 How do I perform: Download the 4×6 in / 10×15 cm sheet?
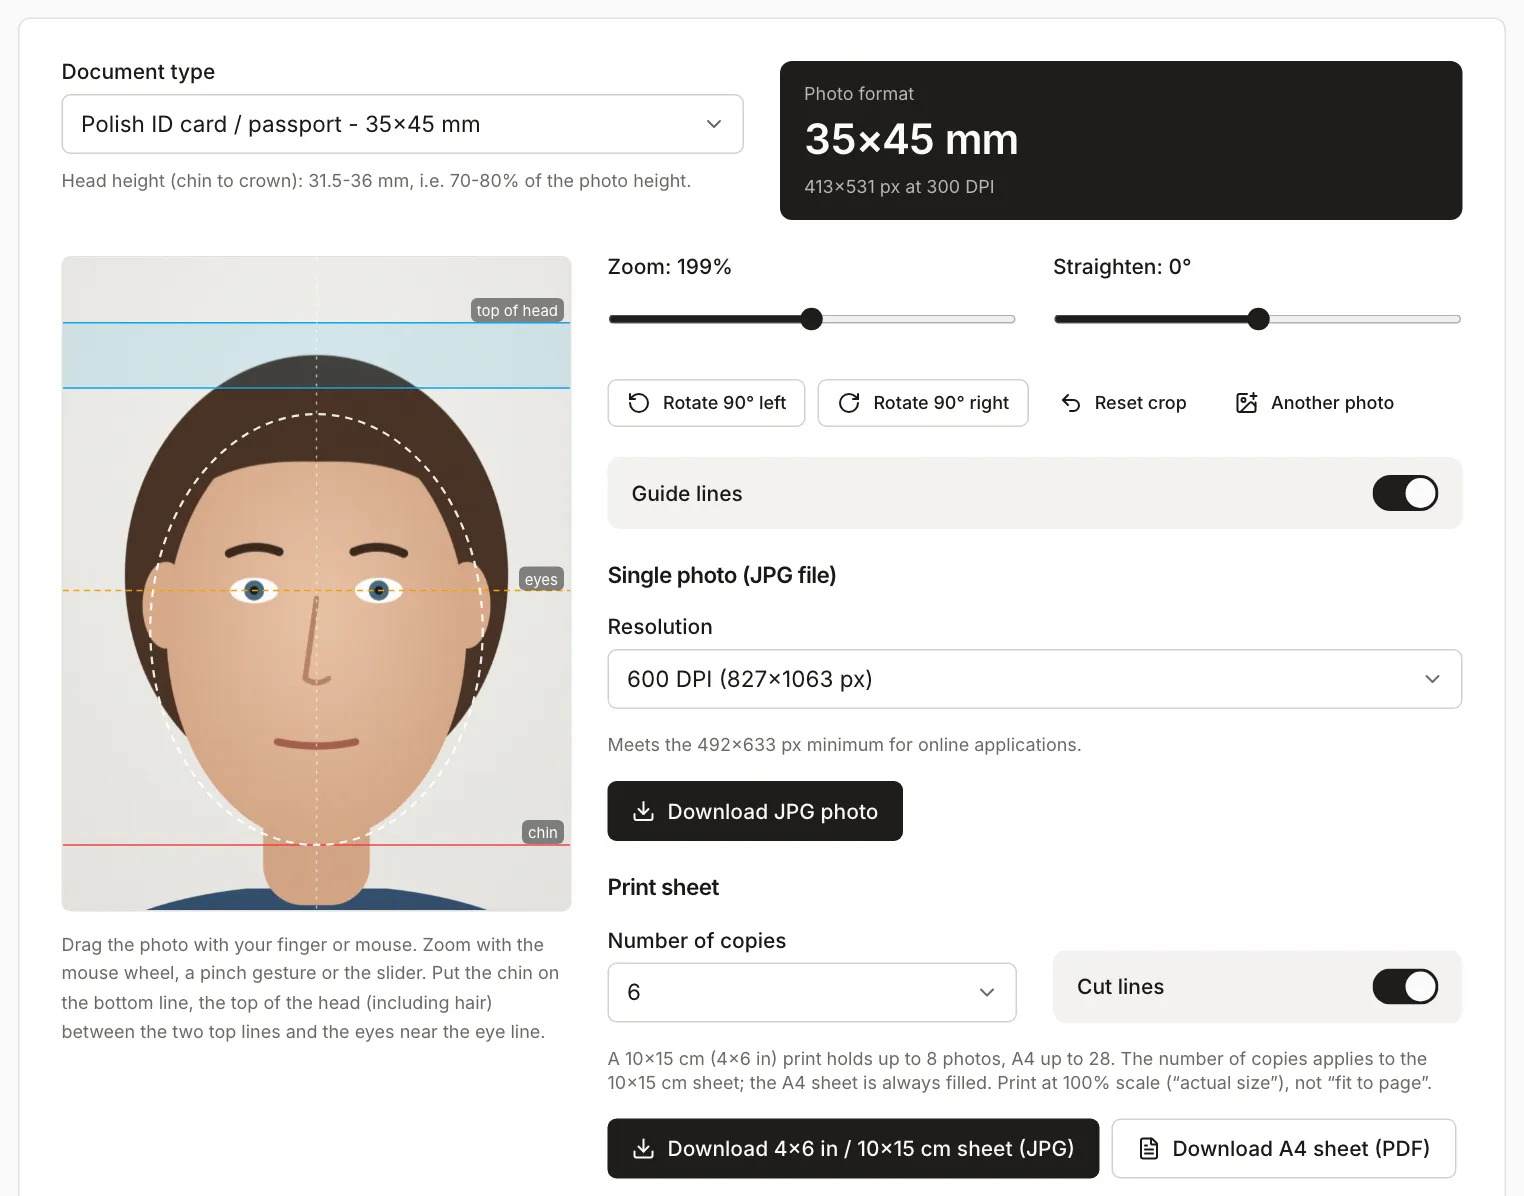[853, 1148]
